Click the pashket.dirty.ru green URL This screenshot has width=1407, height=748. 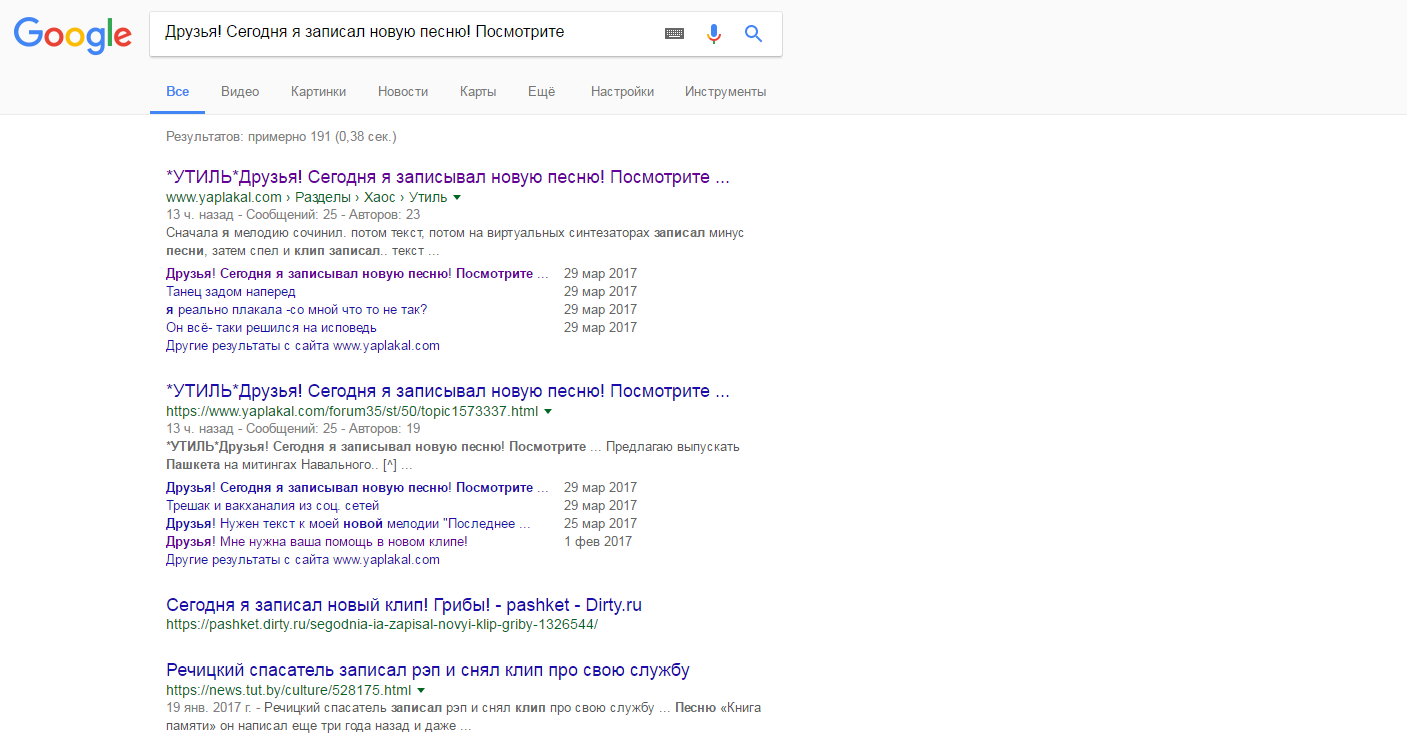click(x=382, y=625)
